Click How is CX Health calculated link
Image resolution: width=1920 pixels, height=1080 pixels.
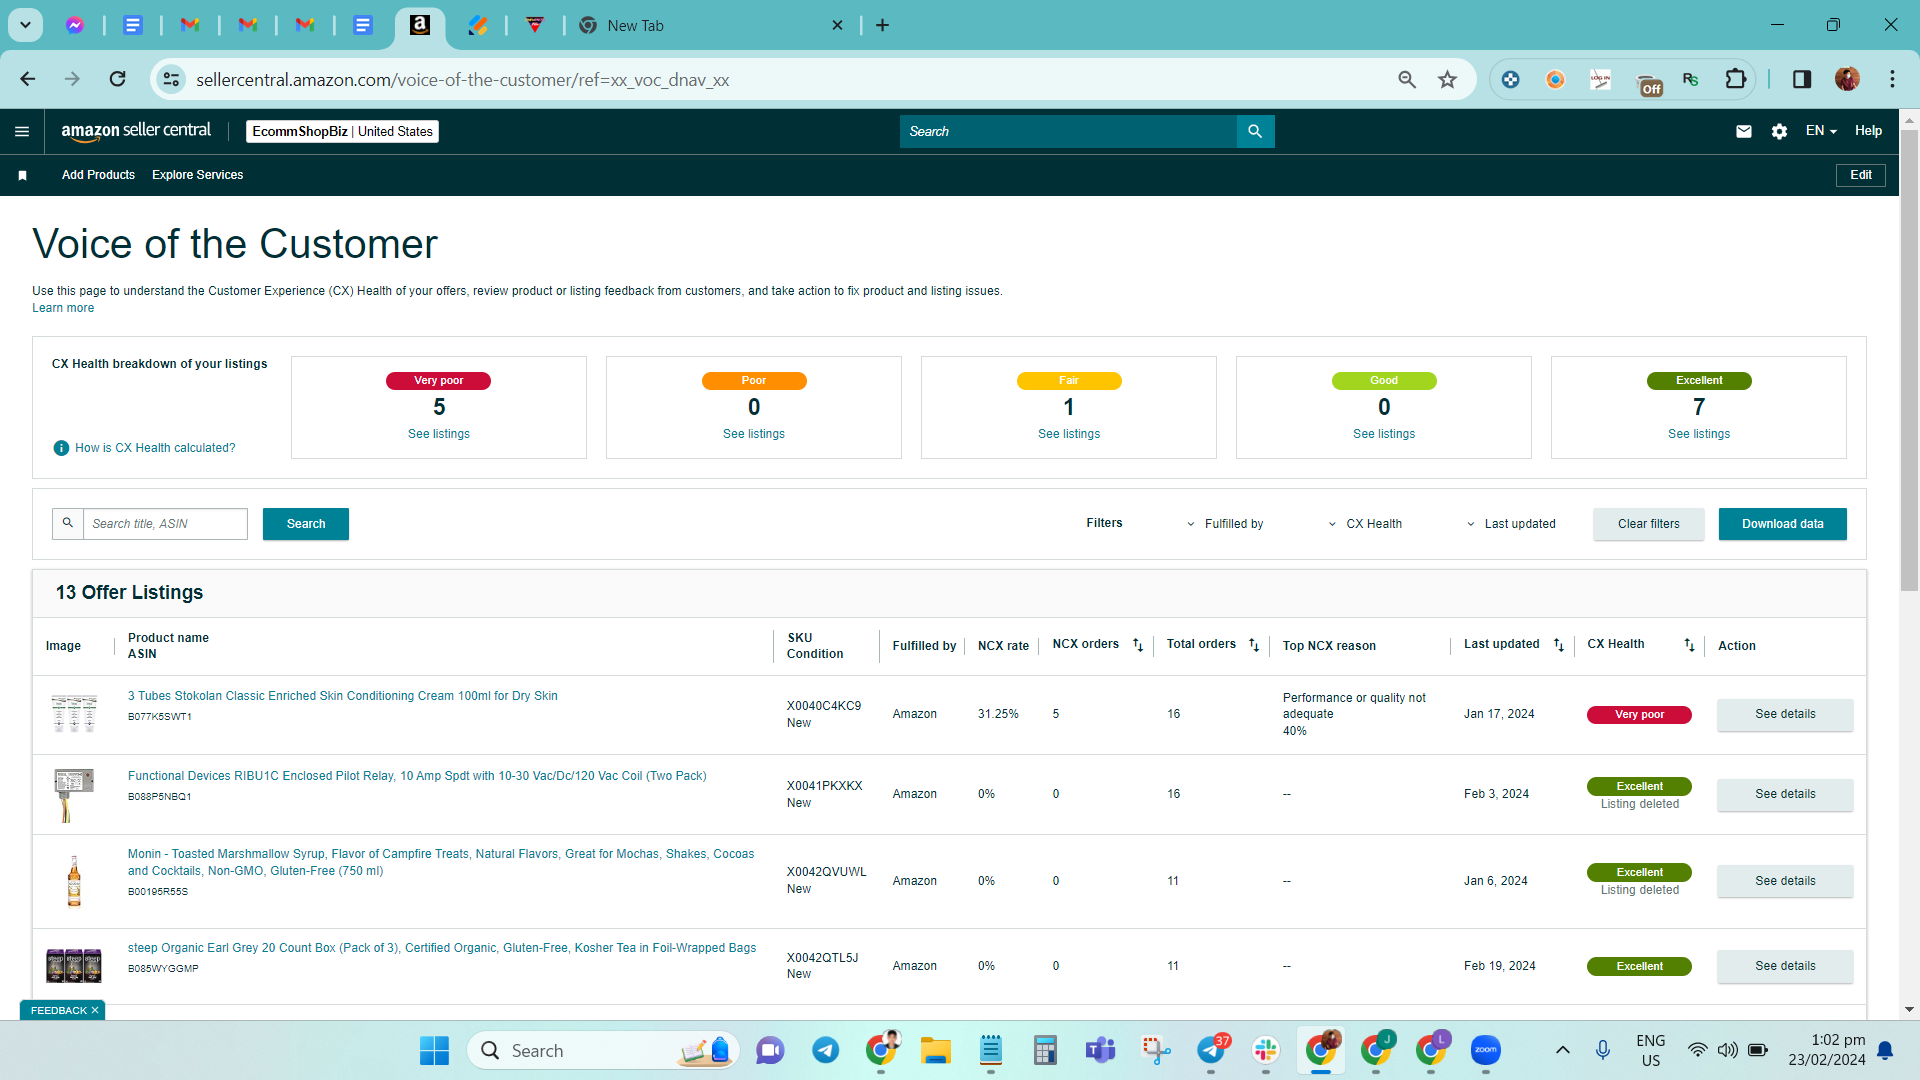[x=155, y=448]
